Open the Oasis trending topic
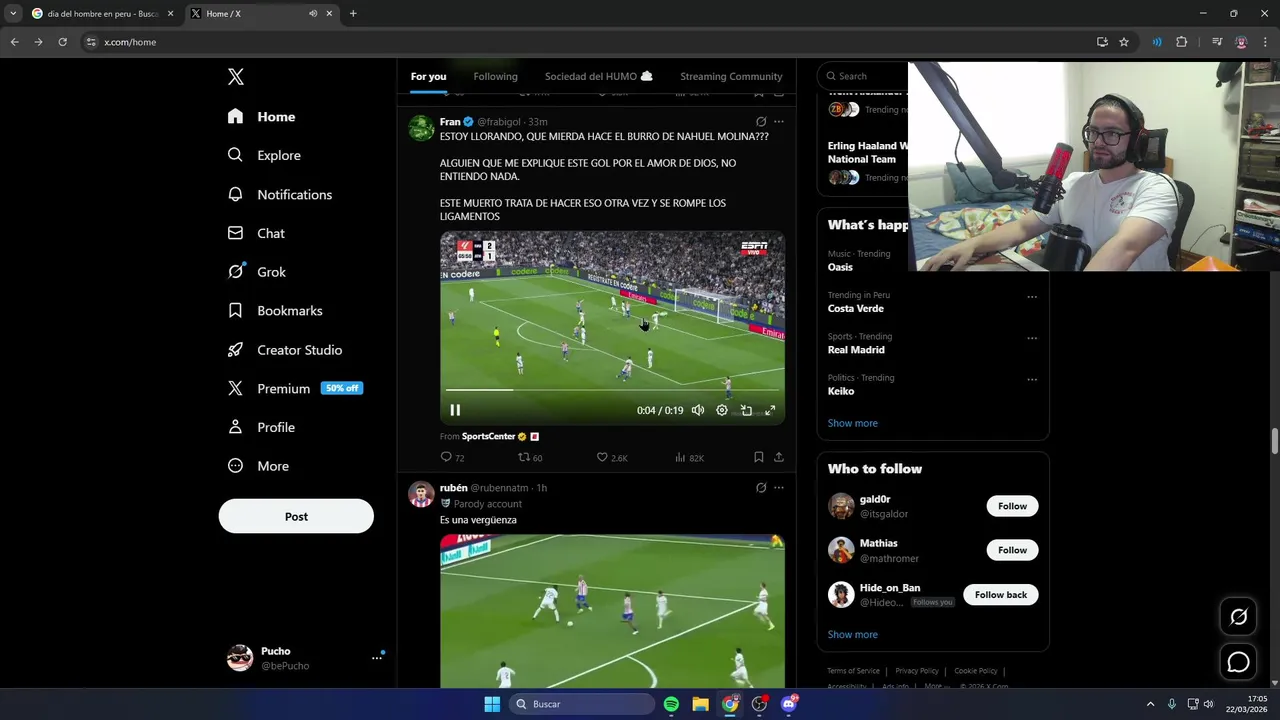The image size is (1280, 720). coord(840,267)
